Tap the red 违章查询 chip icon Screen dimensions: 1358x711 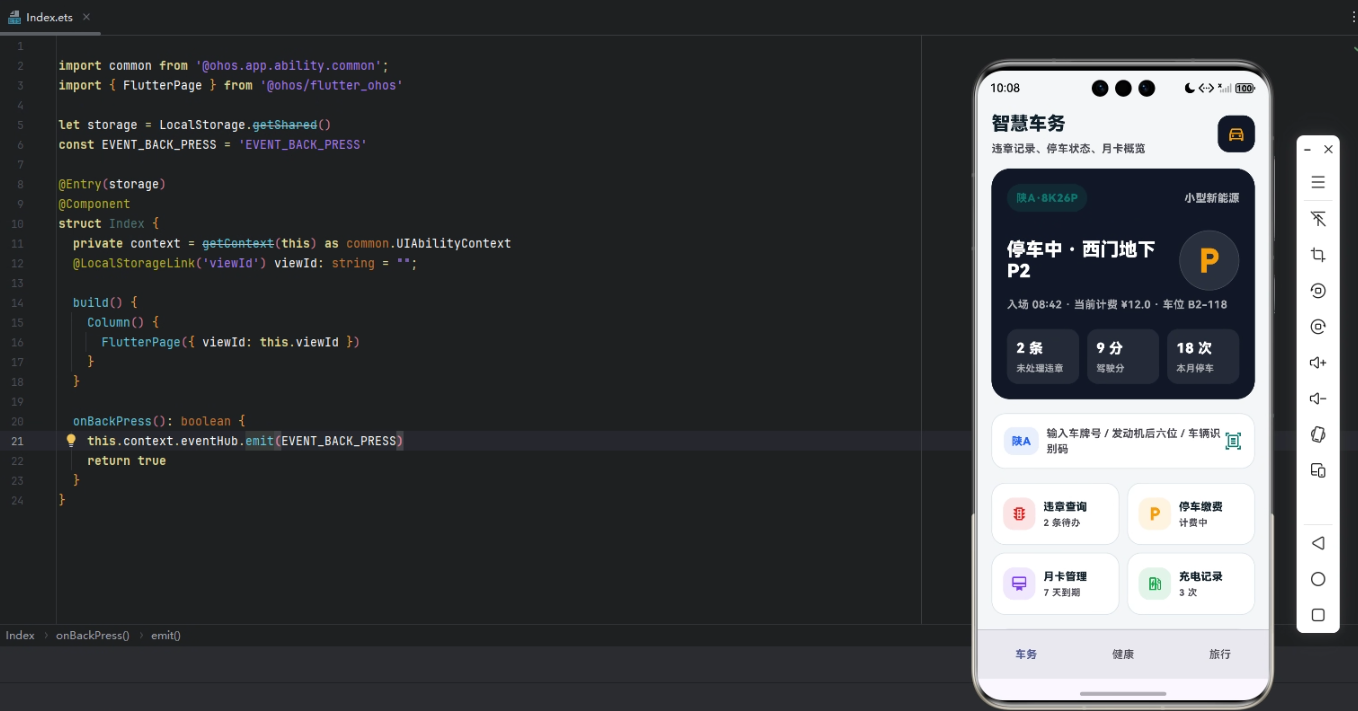[x=1019, y=514]
